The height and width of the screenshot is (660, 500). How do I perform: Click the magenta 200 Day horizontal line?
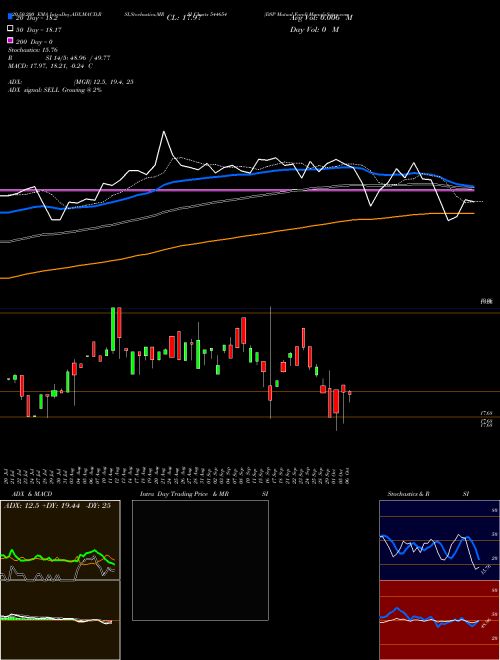coord(236,190)
